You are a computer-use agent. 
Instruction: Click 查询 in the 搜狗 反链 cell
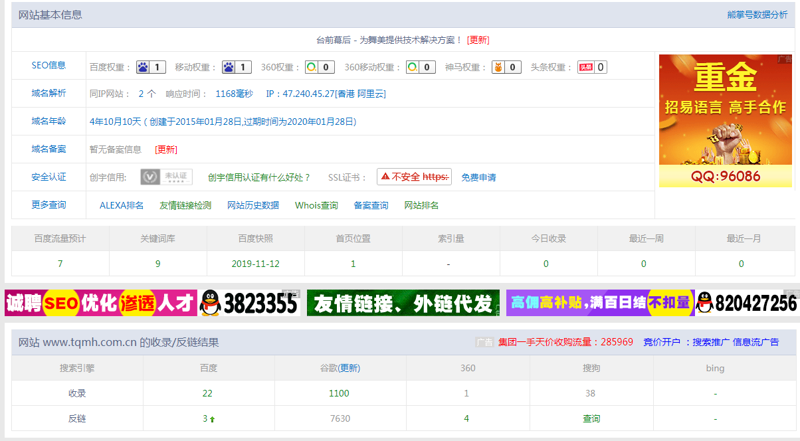click(591, 419)
